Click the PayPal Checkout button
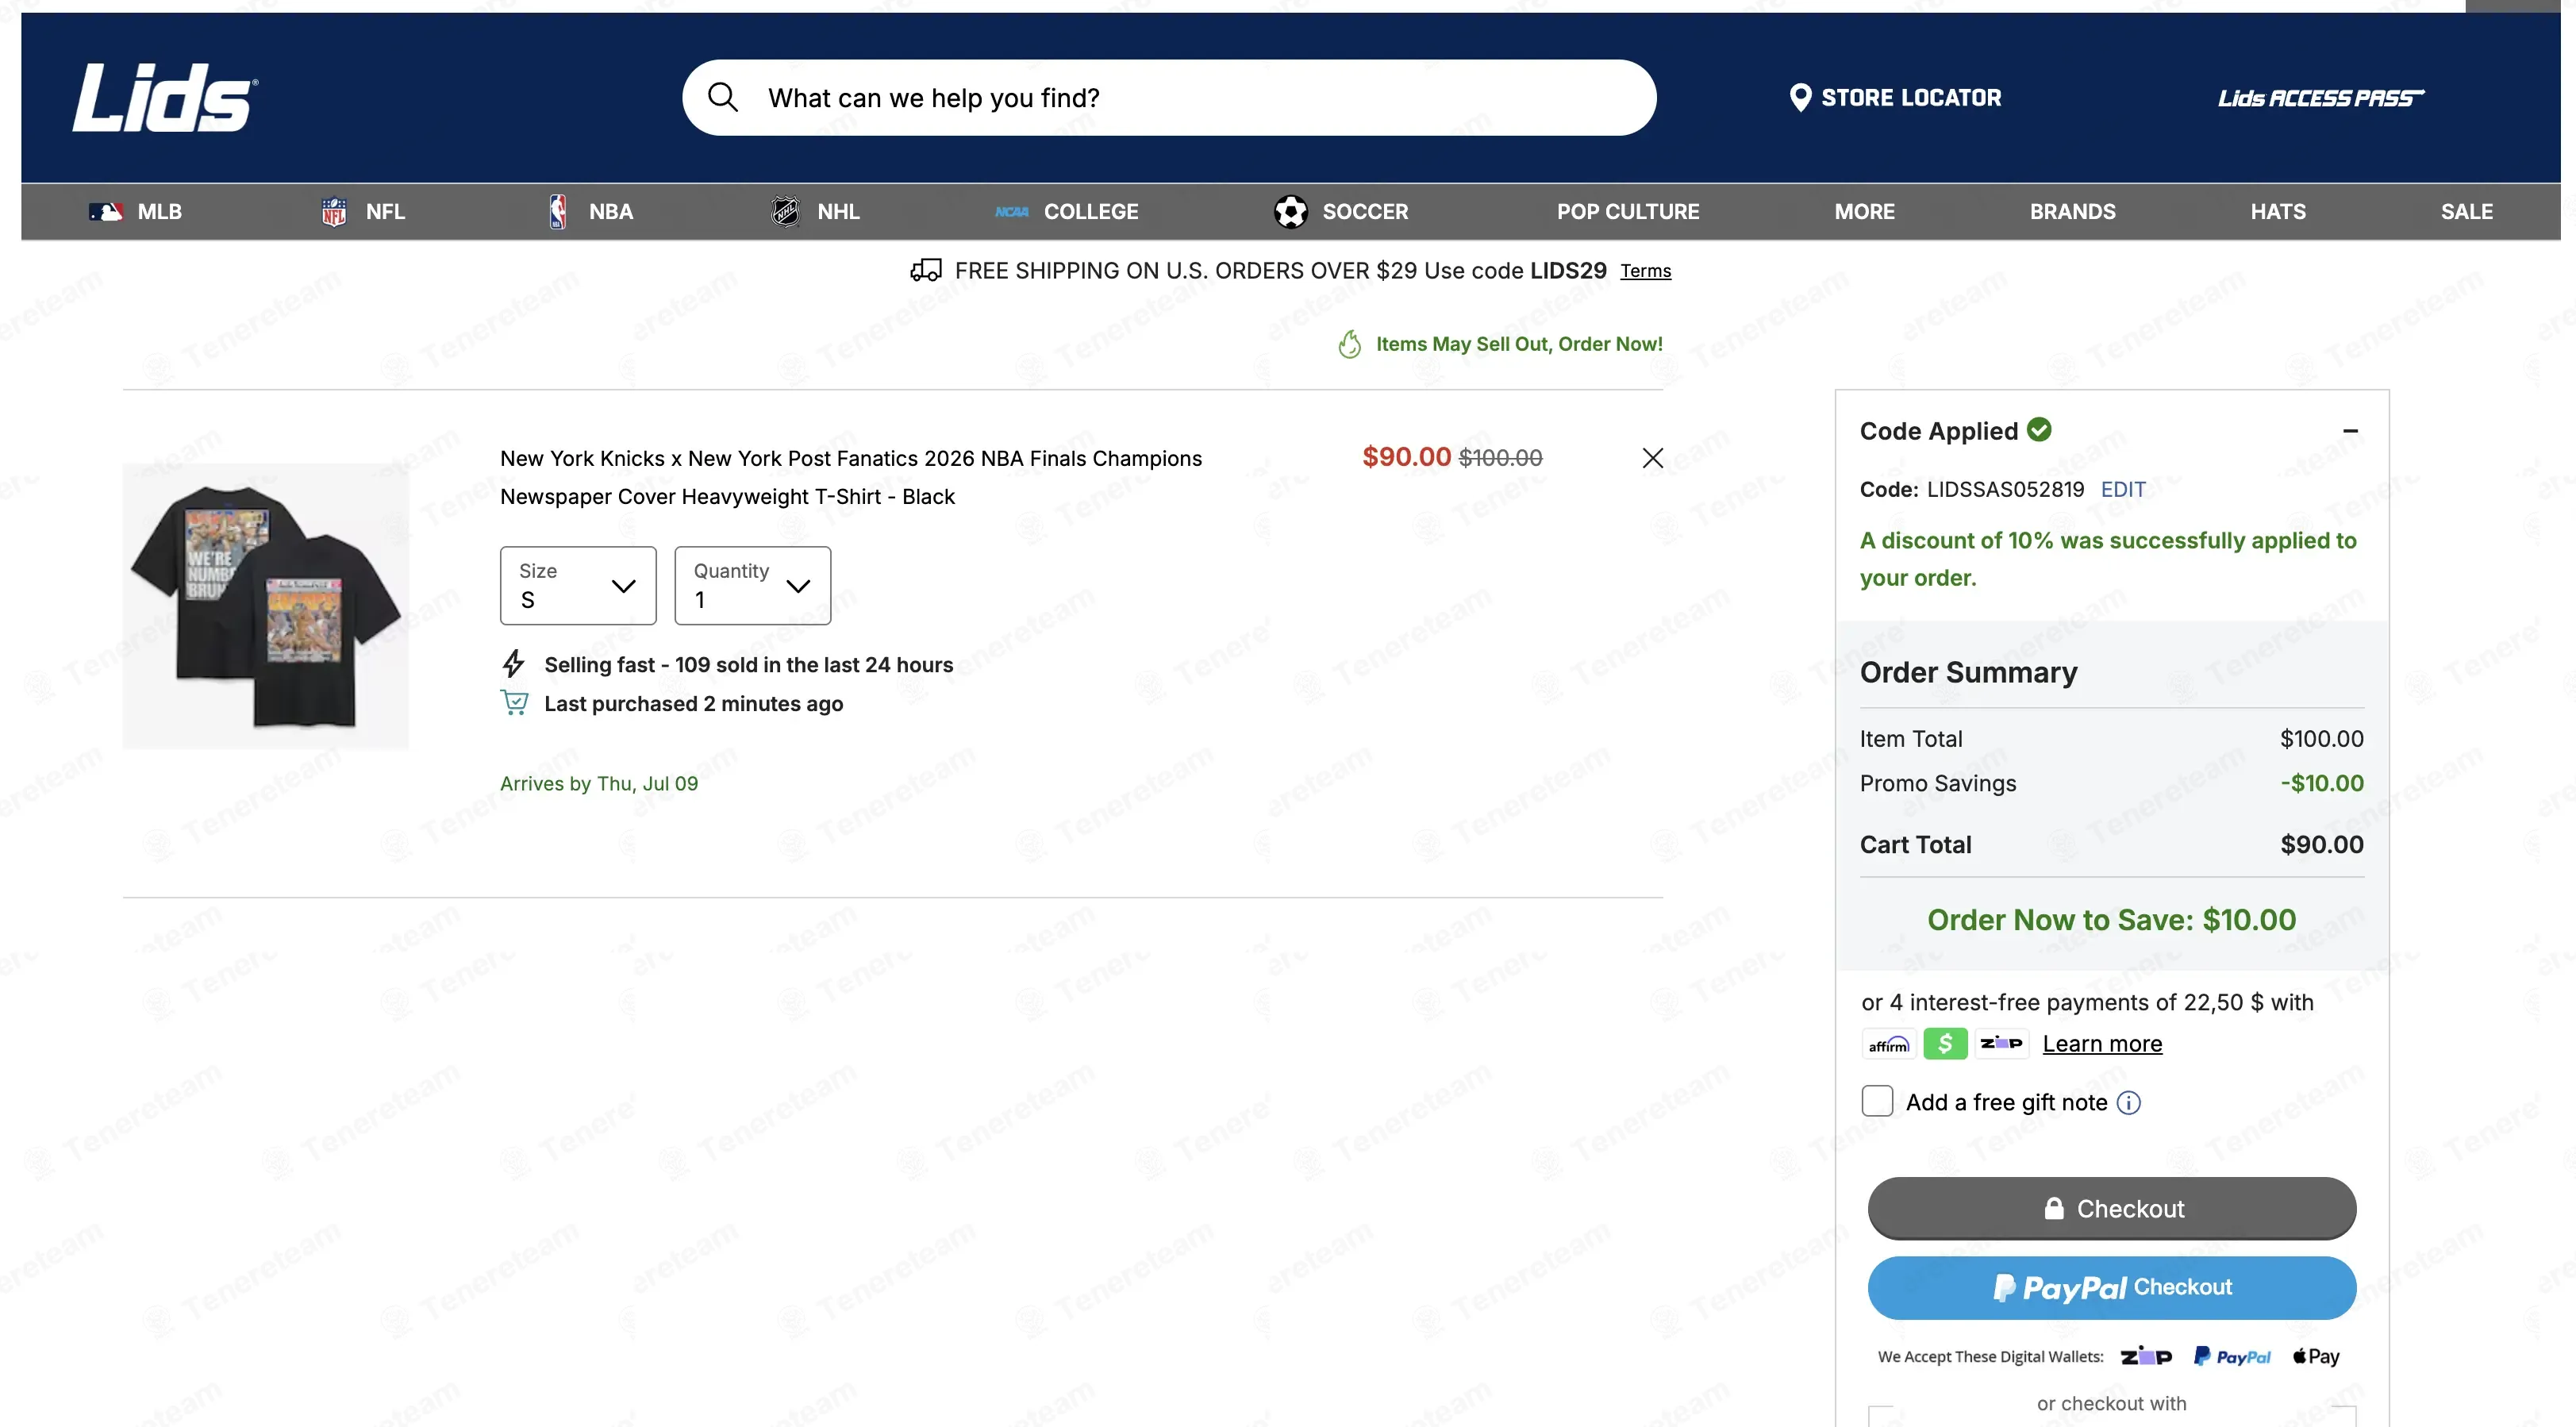Viewport: 2576px width, 1427px height. pyautogui.click(x=2111, y=1287)
